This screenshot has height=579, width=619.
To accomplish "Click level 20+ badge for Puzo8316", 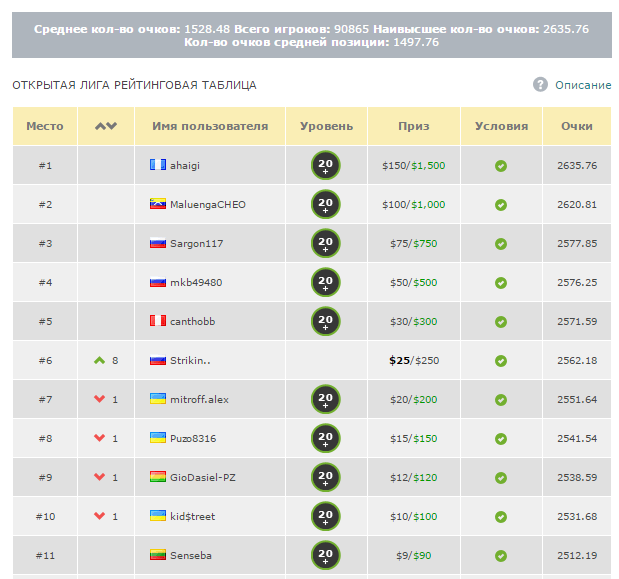I will click(x=326, y=438).
